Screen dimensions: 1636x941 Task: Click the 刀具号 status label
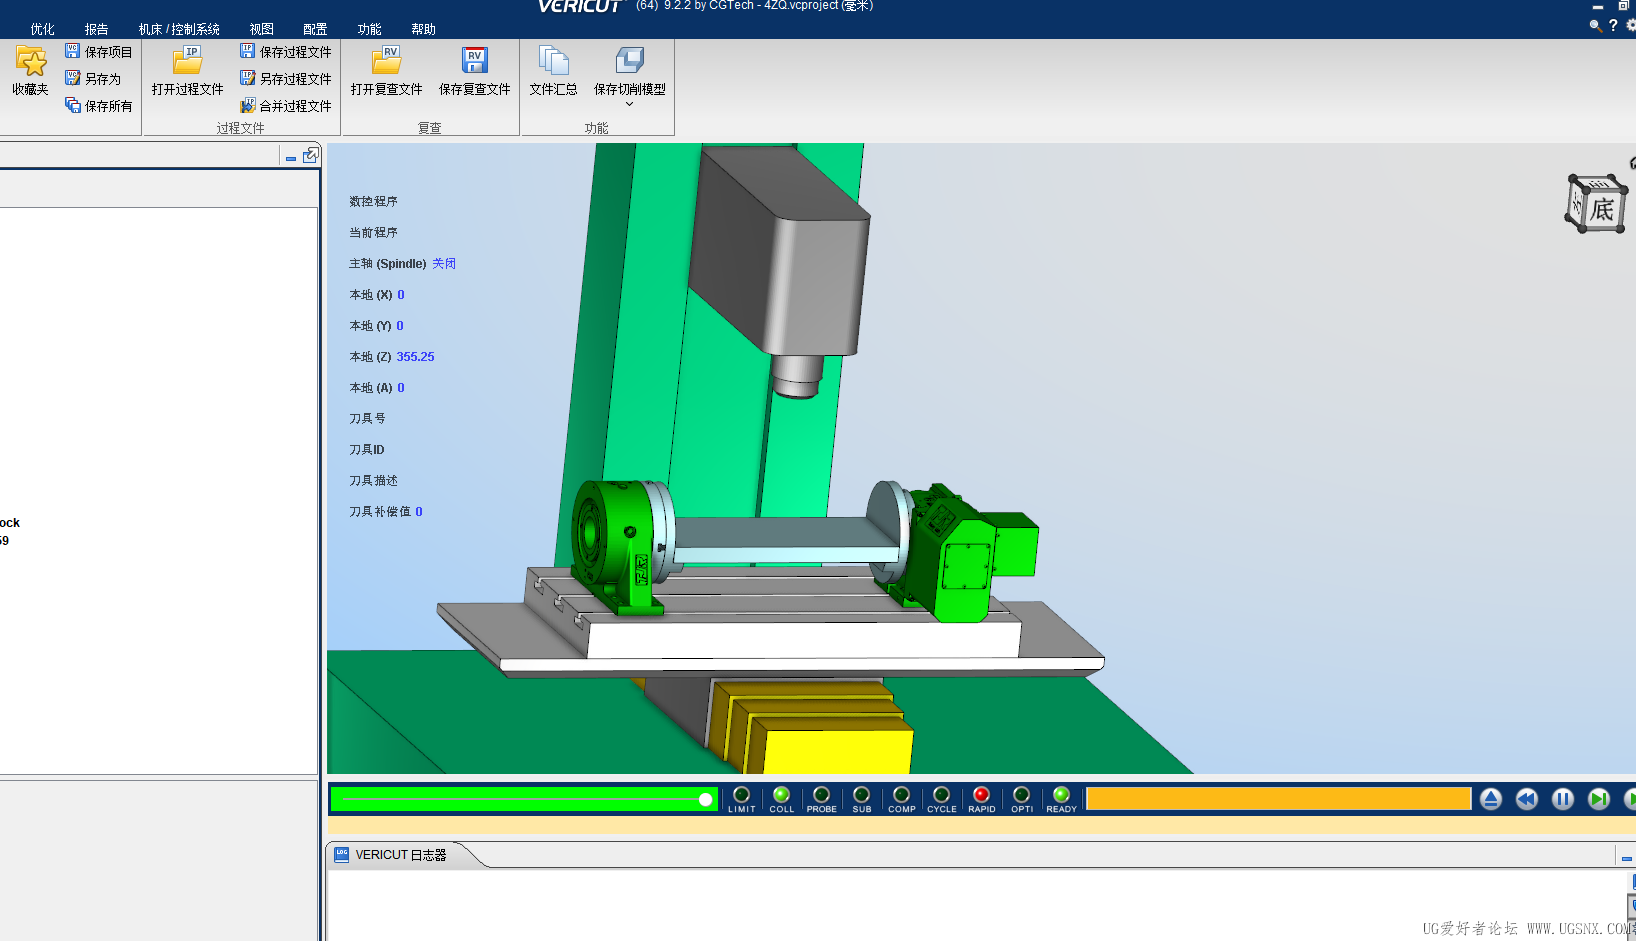[x=367, y=419]
